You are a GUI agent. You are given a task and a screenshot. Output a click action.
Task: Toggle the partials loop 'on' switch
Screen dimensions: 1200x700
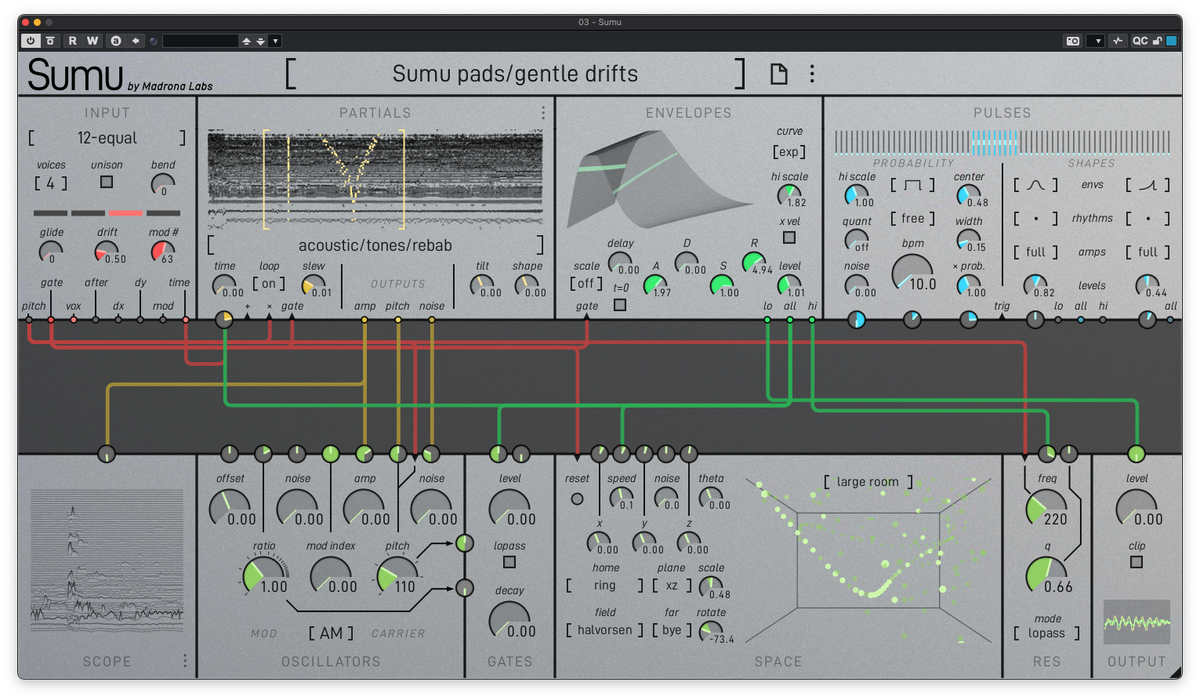click(x=269, y=284)
